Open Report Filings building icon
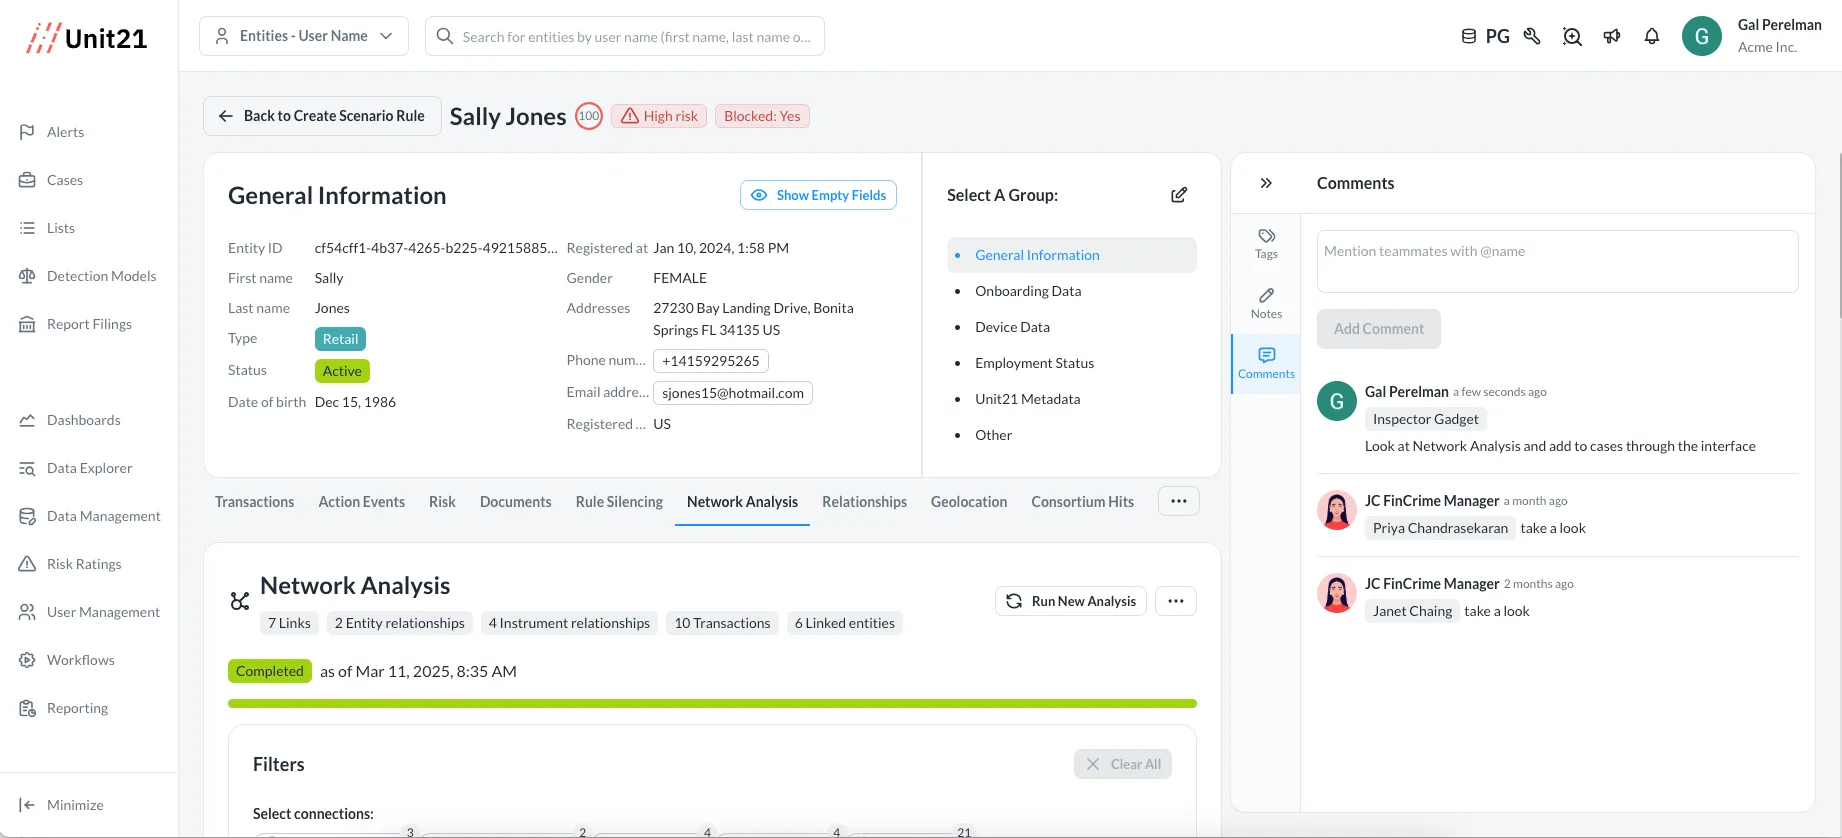1842x838 pixels. point(27,324)
